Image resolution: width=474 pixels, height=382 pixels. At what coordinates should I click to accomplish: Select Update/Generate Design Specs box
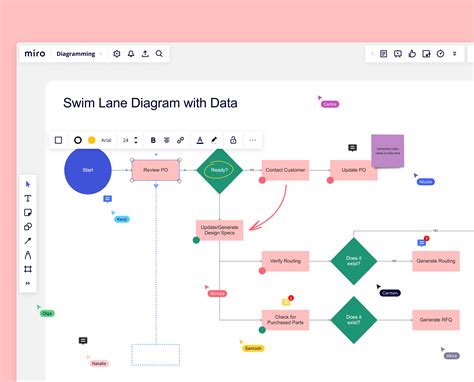(219, 230)
